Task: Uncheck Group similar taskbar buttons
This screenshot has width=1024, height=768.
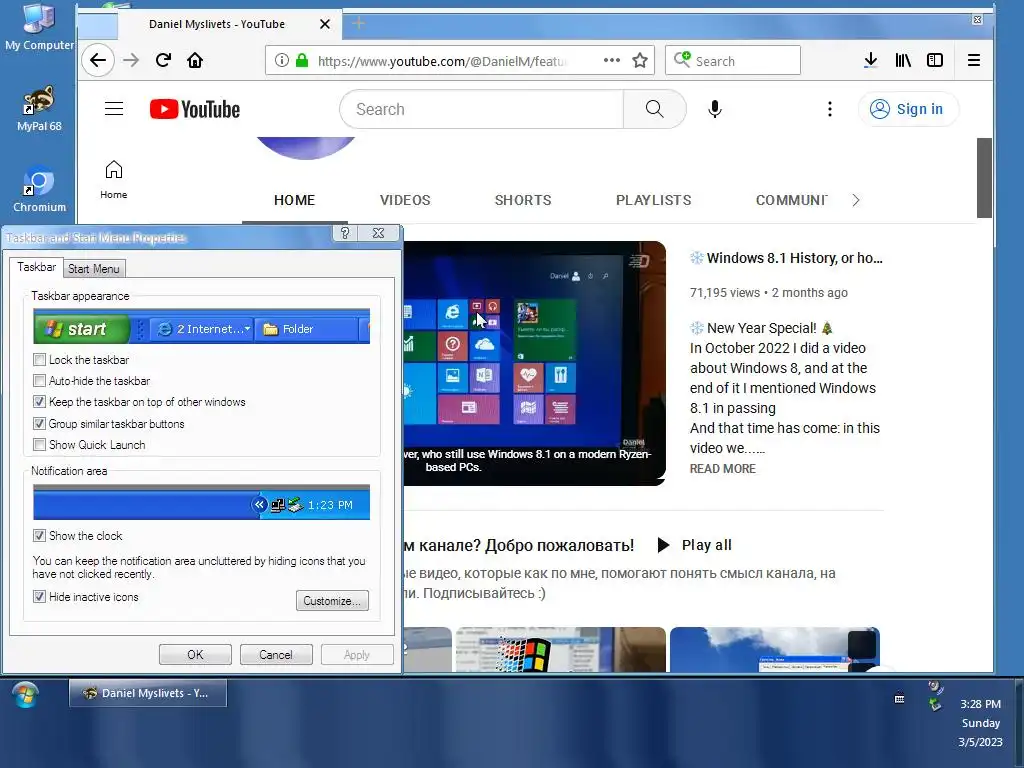Action: coord(39,424)
